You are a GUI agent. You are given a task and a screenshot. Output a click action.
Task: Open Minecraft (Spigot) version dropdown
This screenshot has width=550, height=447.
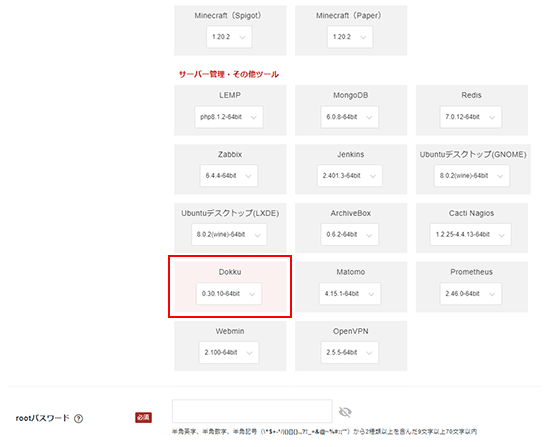(229, 37)
